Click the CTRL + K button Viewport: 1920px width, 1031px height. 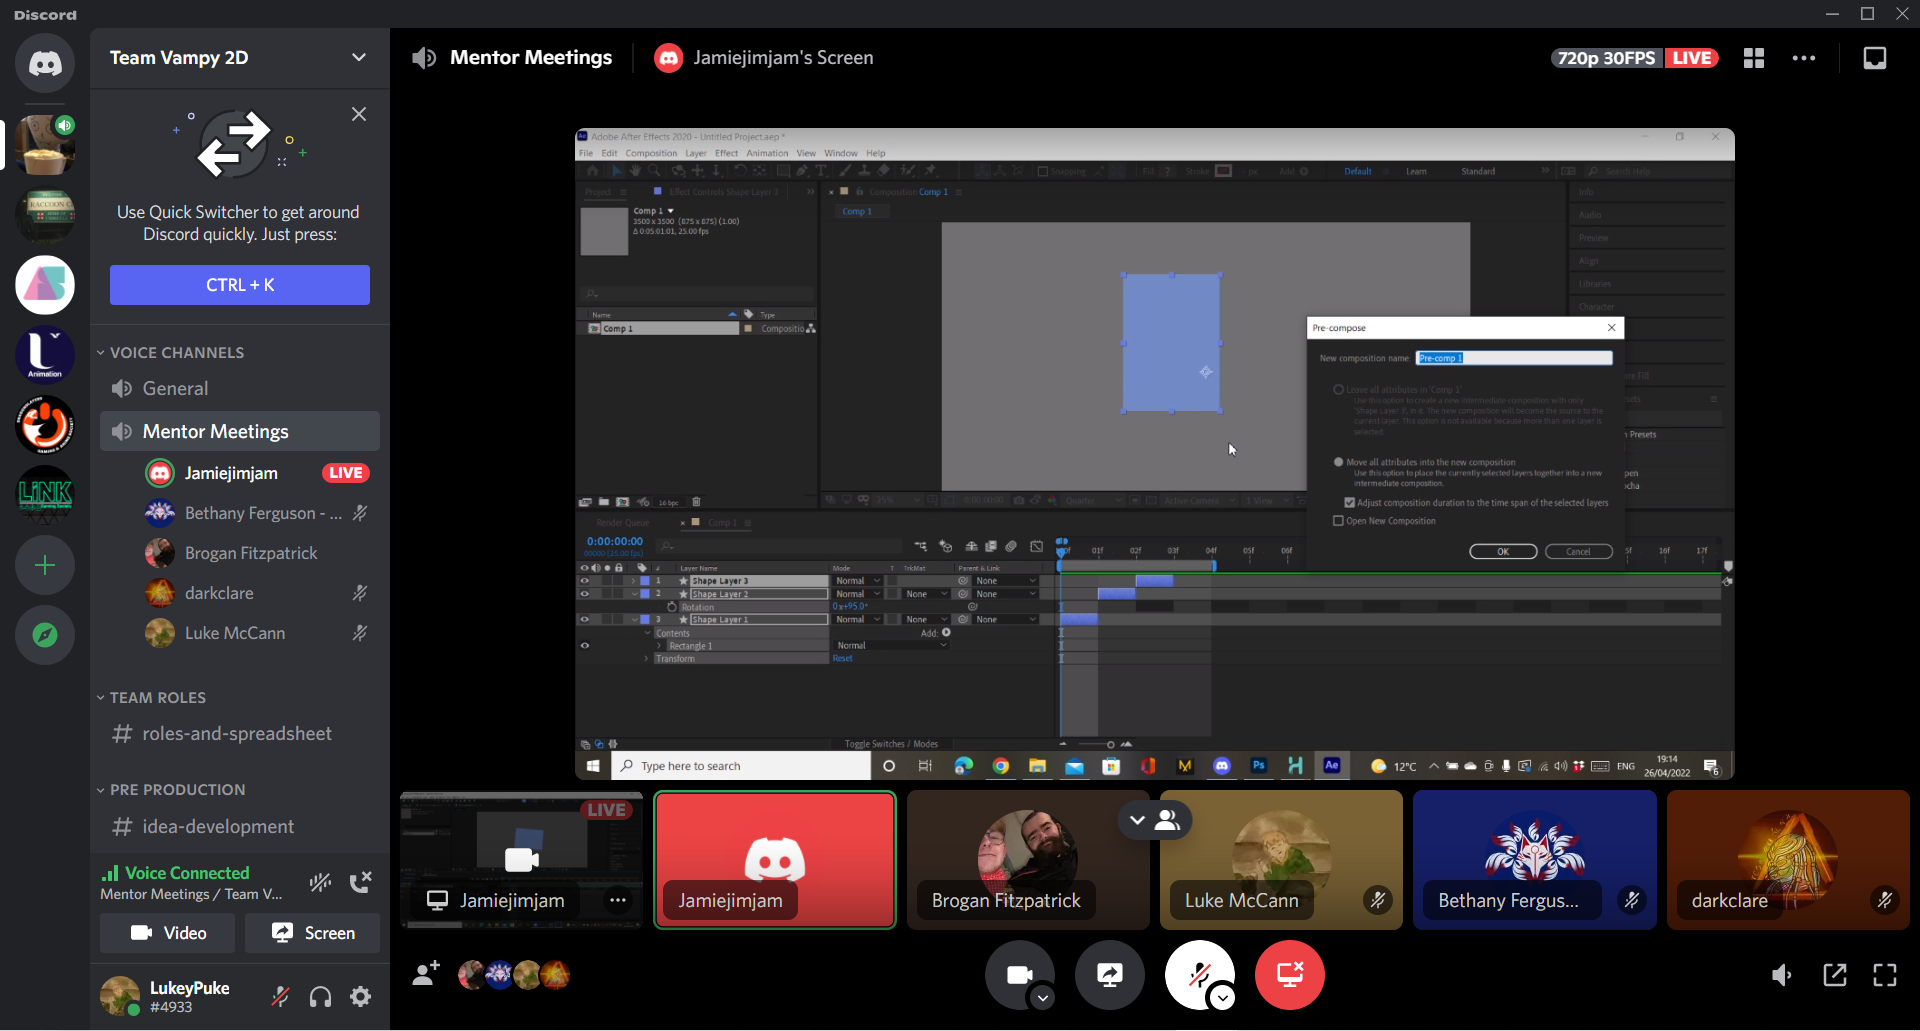240,285
